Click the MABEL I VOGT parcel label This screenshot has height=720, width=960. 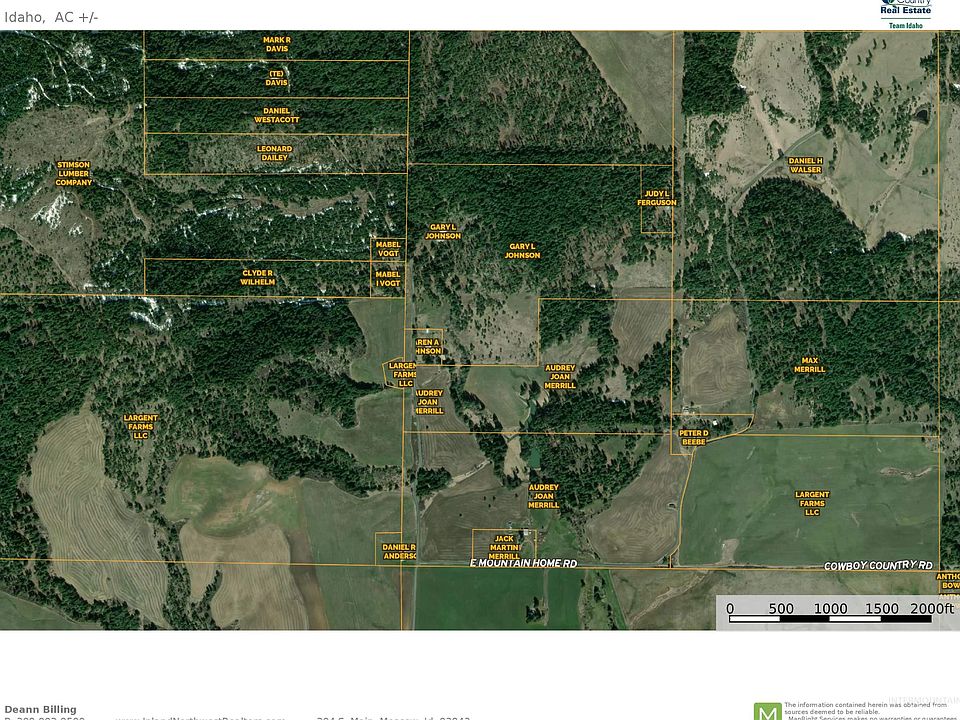tap(388, 279)
